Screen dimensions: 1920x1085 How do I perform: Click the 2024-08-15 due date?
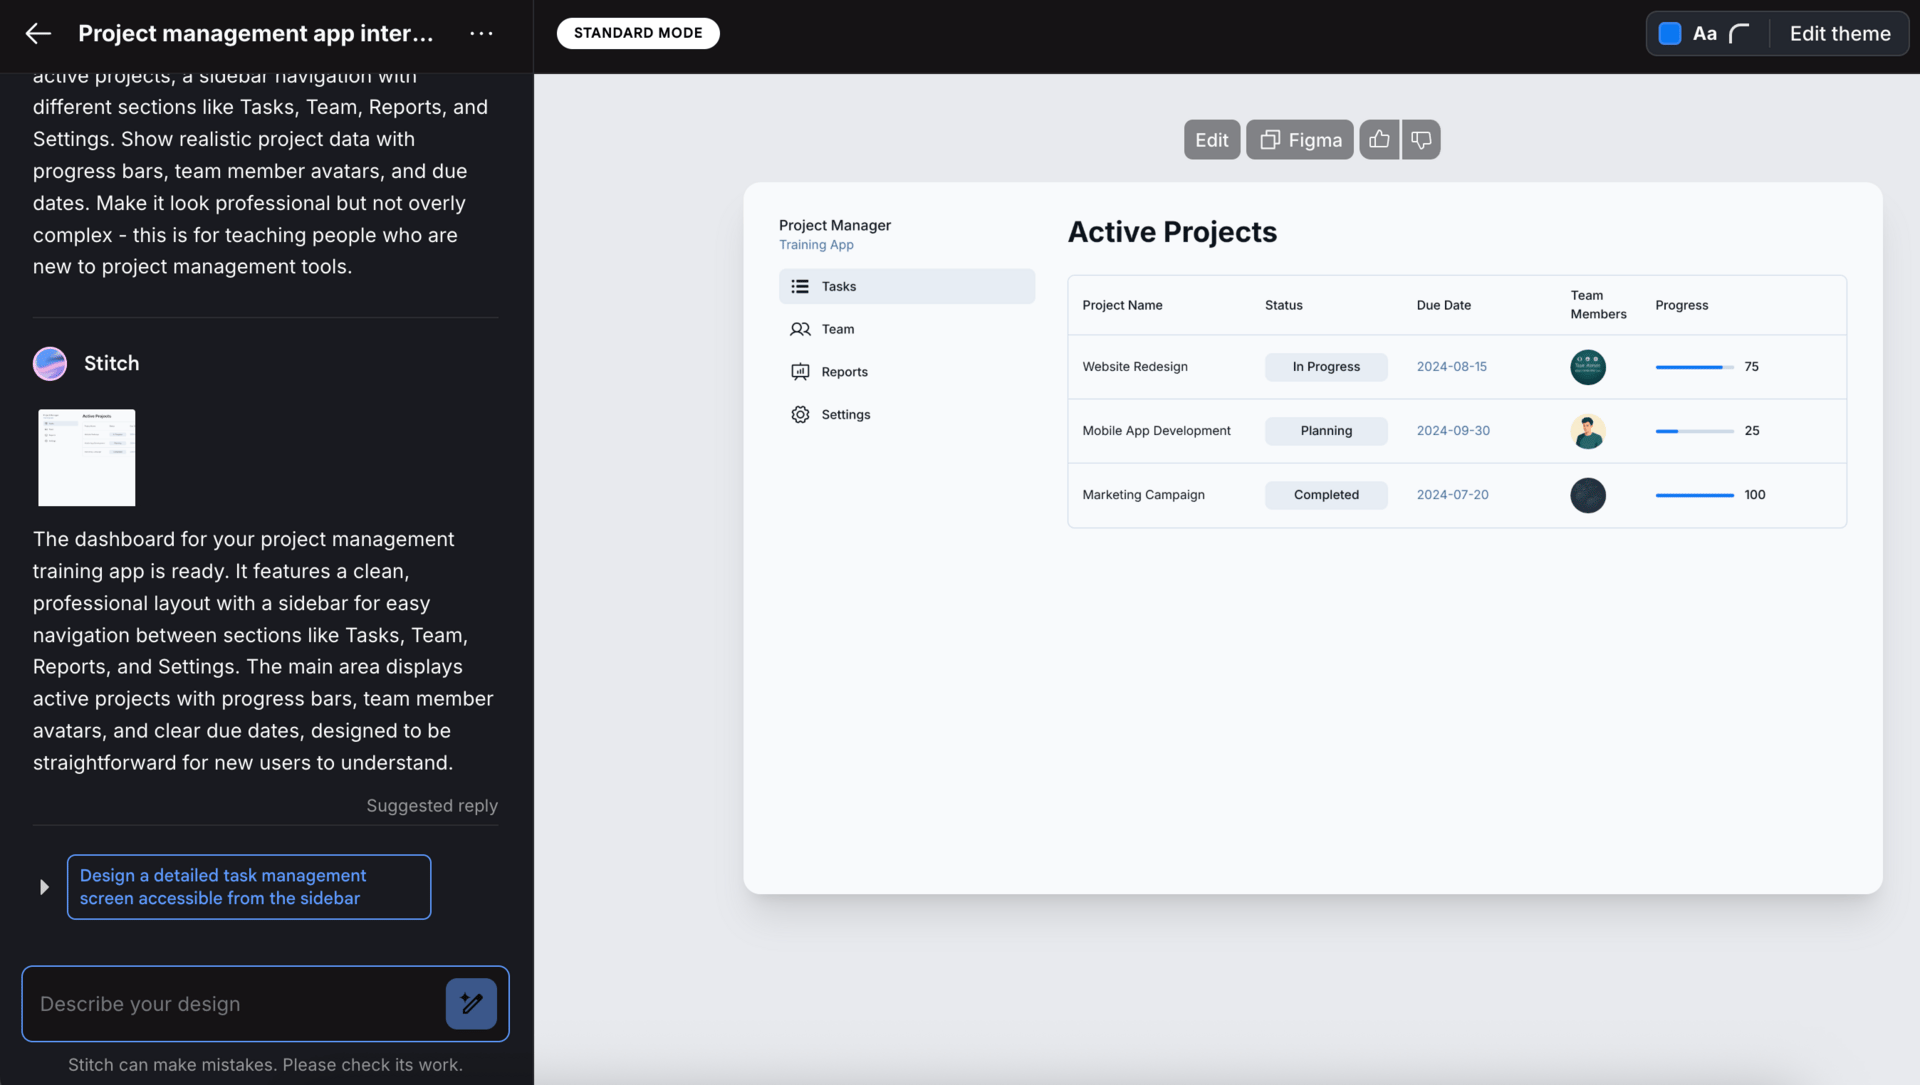(1451, 367)
